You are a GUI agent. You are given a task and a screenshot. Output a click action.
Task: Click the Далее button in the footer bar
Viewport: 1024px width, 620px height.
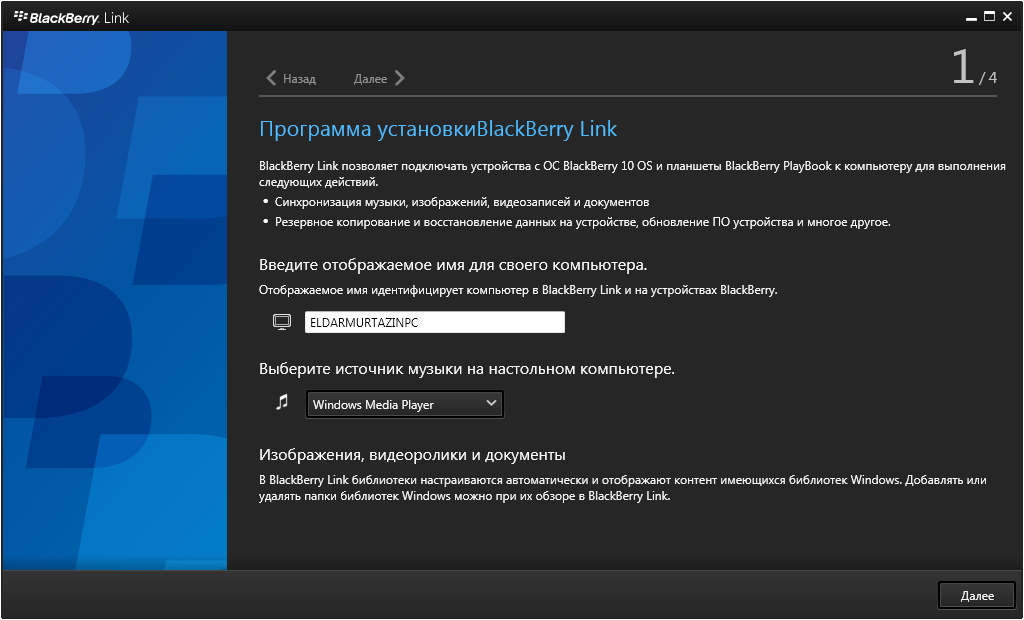pos(977,595)
